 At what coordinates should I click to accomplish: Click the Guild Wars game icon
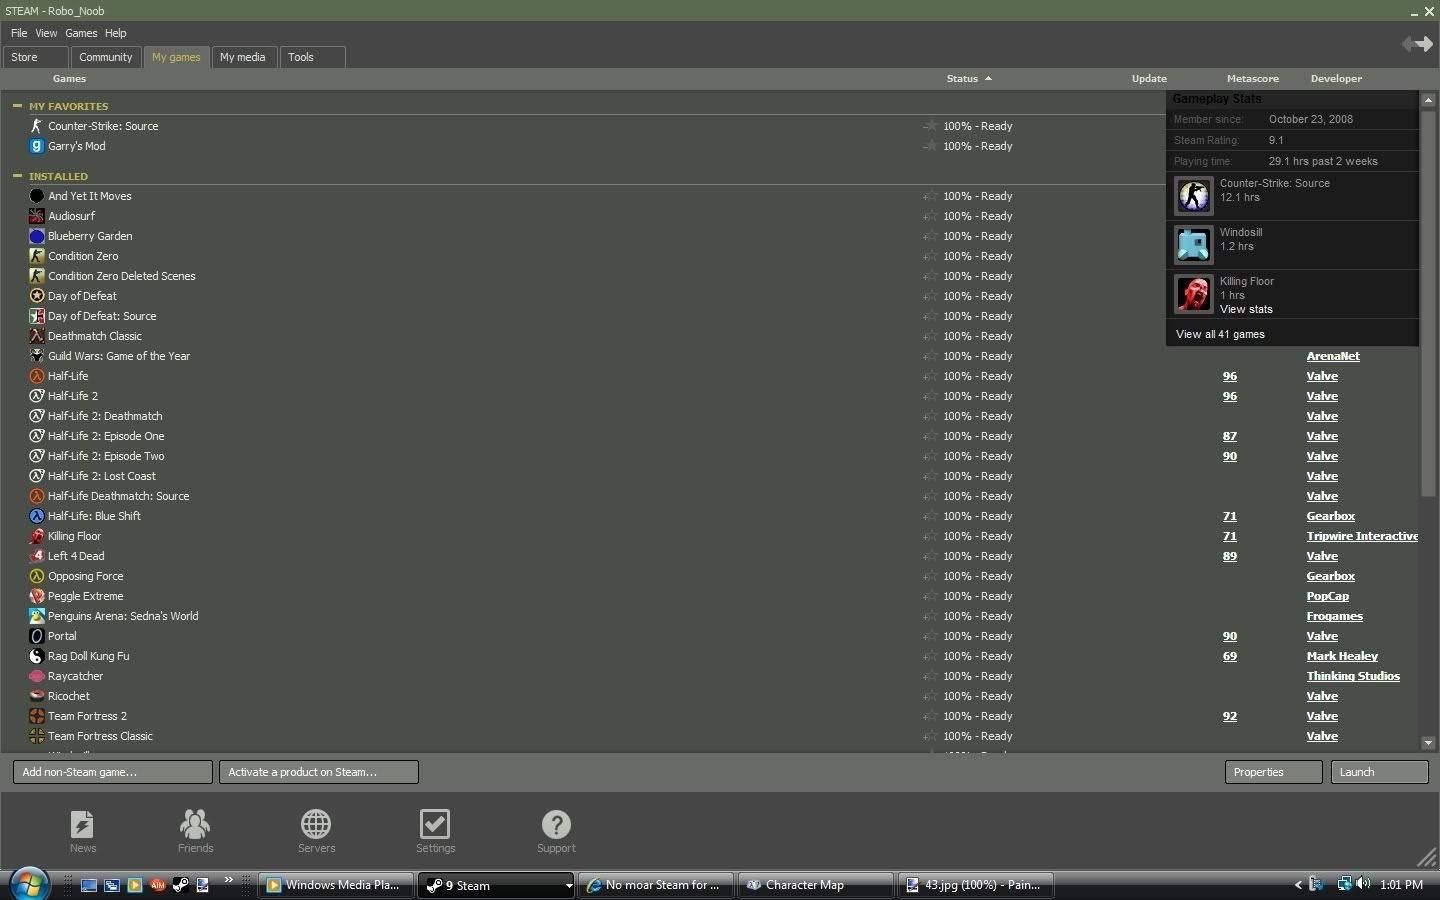coord(37,356)
